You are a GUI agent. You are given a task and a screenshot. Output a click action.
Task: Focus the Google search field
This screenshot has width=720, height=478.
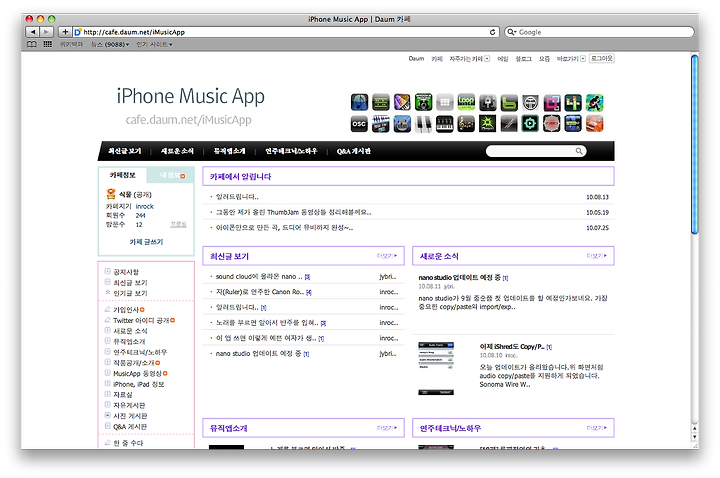[600, 32]
